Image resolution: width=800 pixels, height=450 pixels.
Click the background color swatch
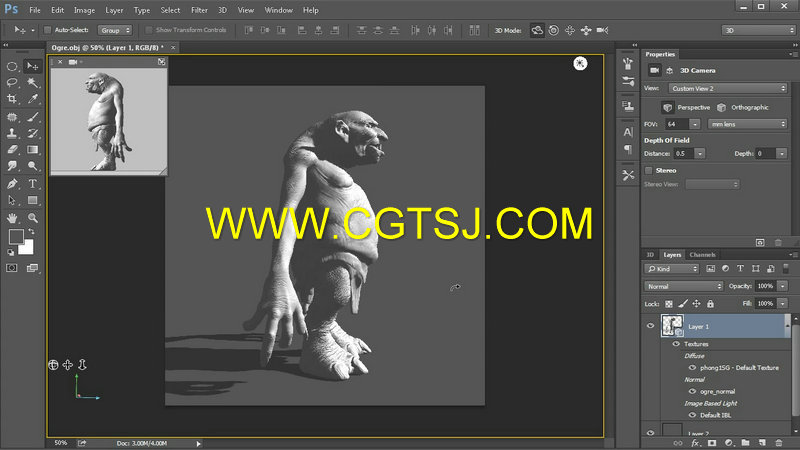click(x=28, y=249)
